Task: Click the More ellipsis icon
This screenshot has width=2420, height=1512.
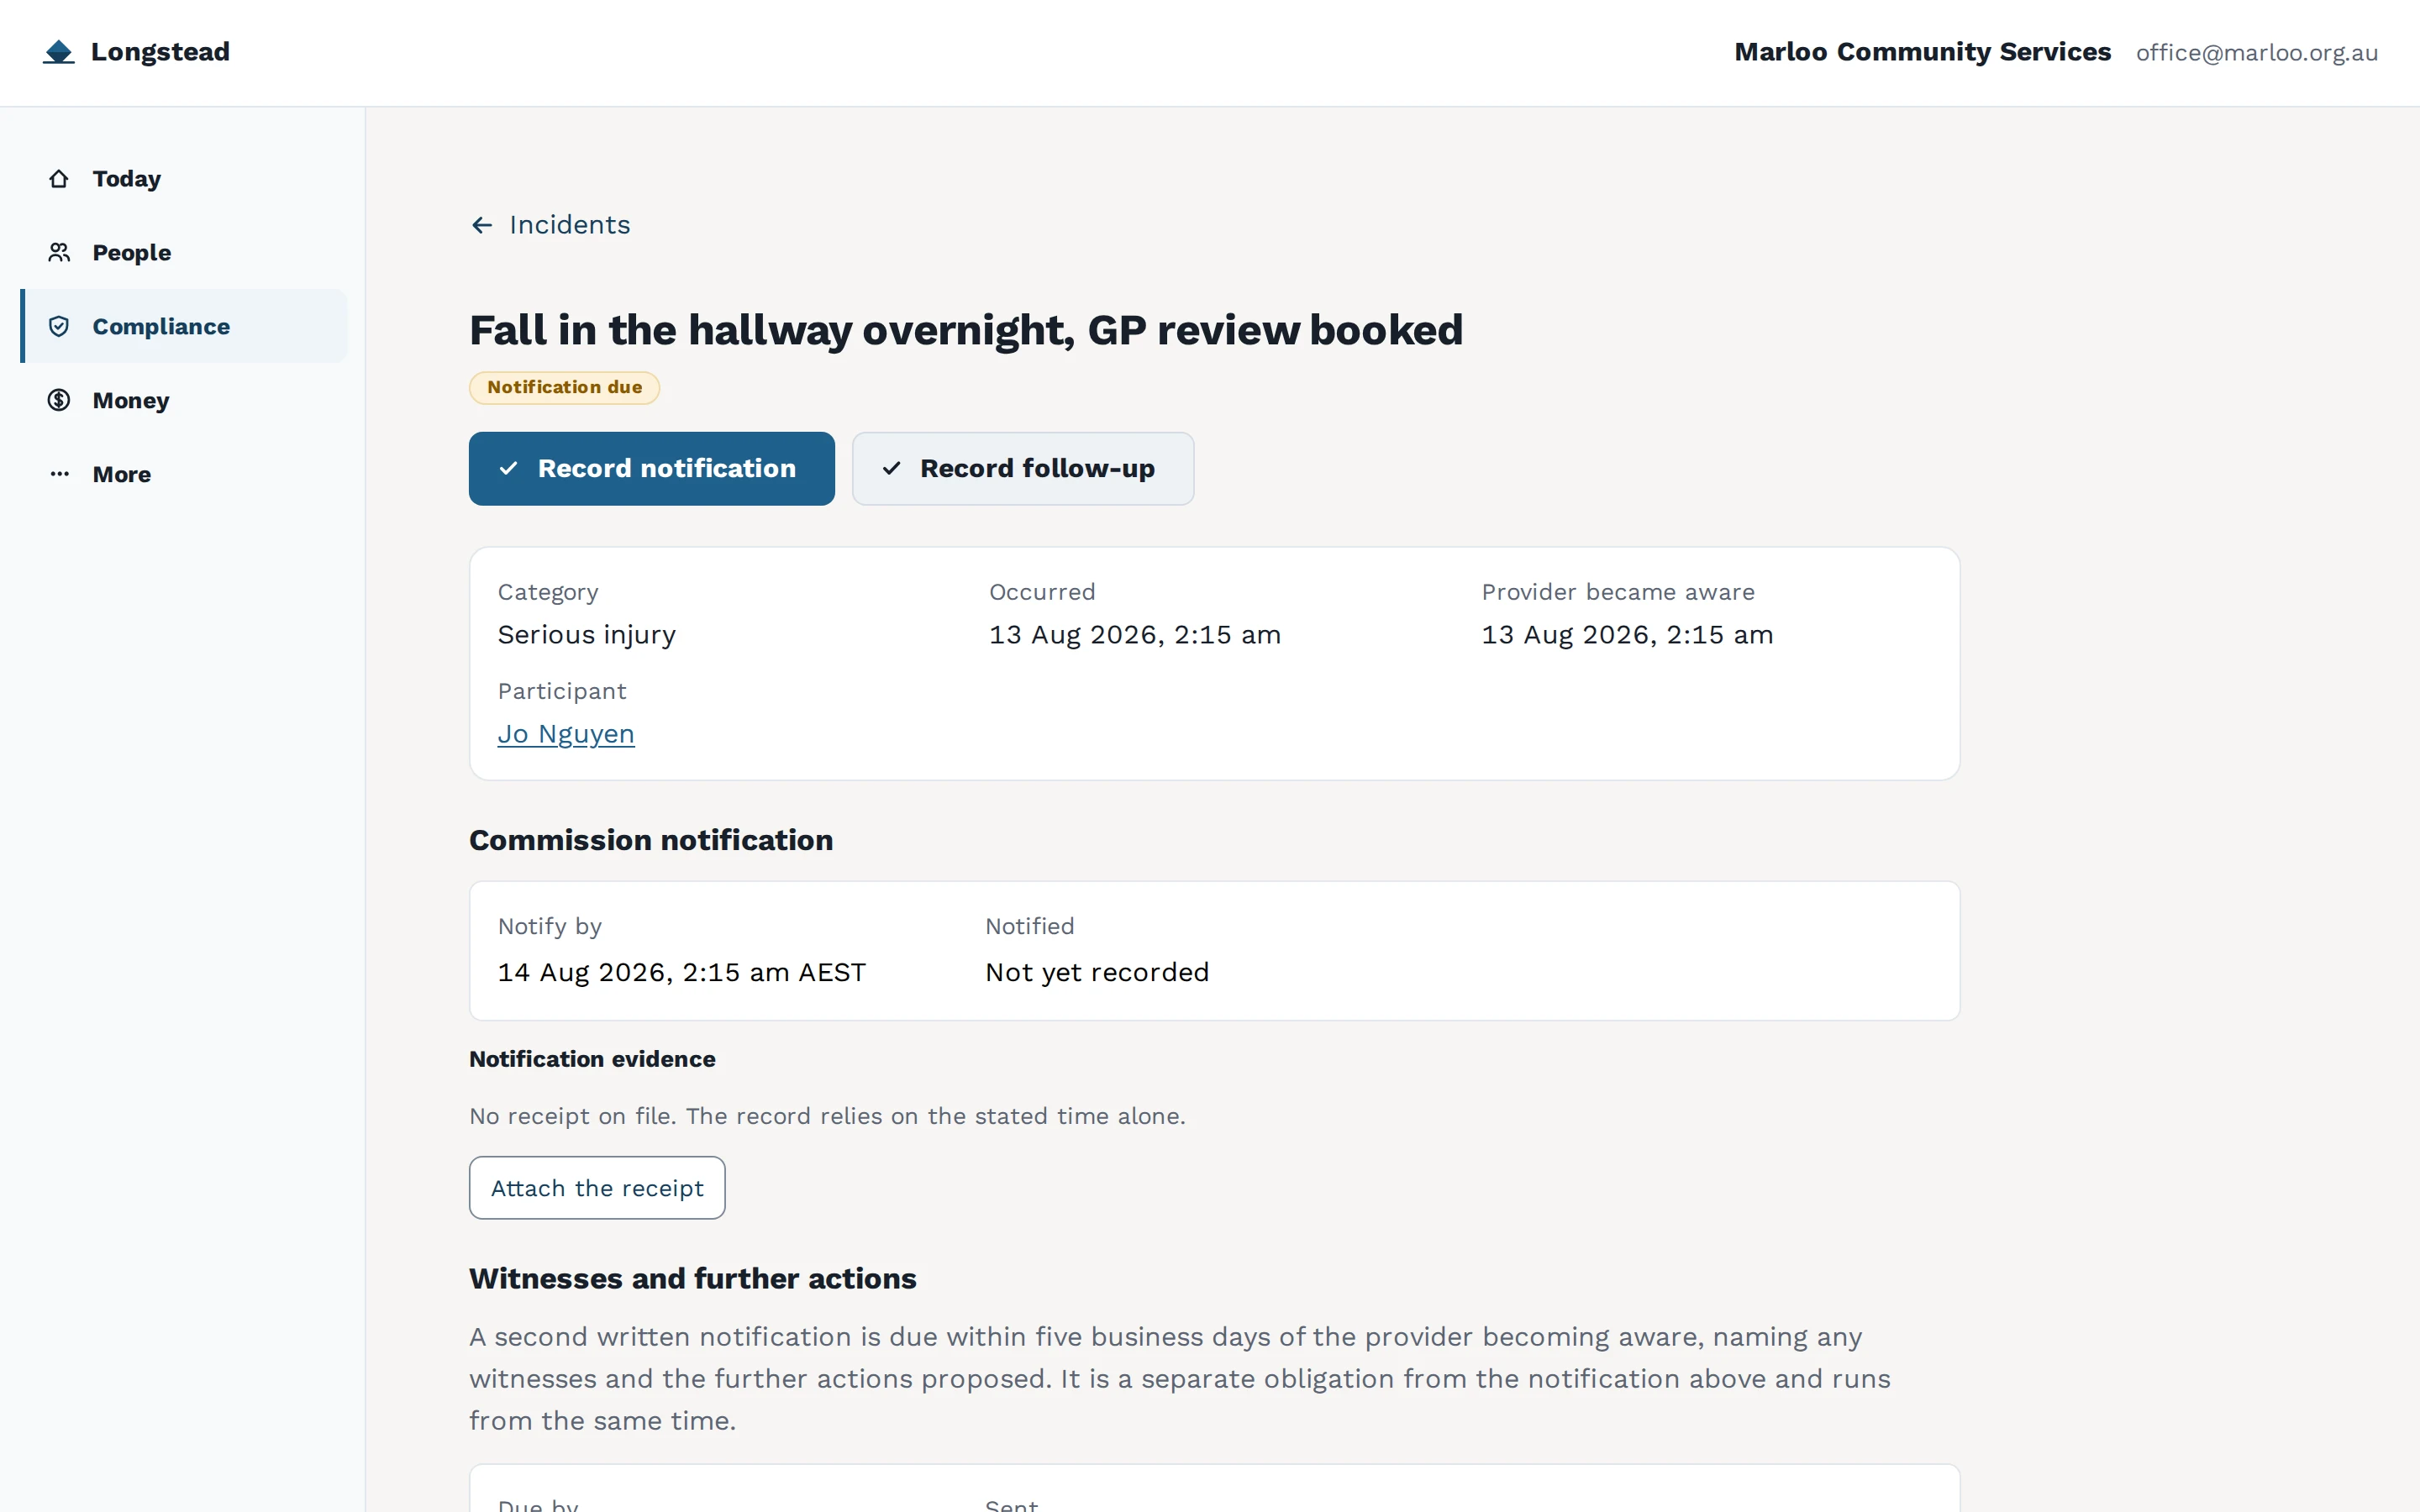Action: [59, 475]
